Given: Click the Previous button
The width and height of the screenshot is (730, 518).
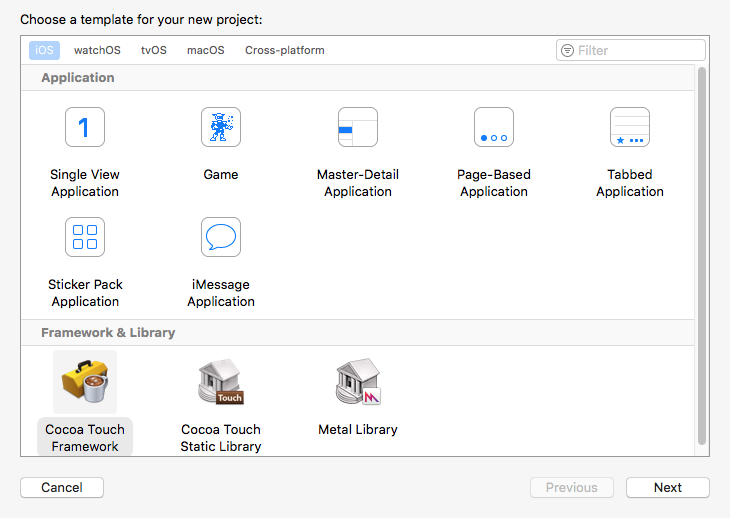Looking at the screenshot, I should tap(572, 487).
